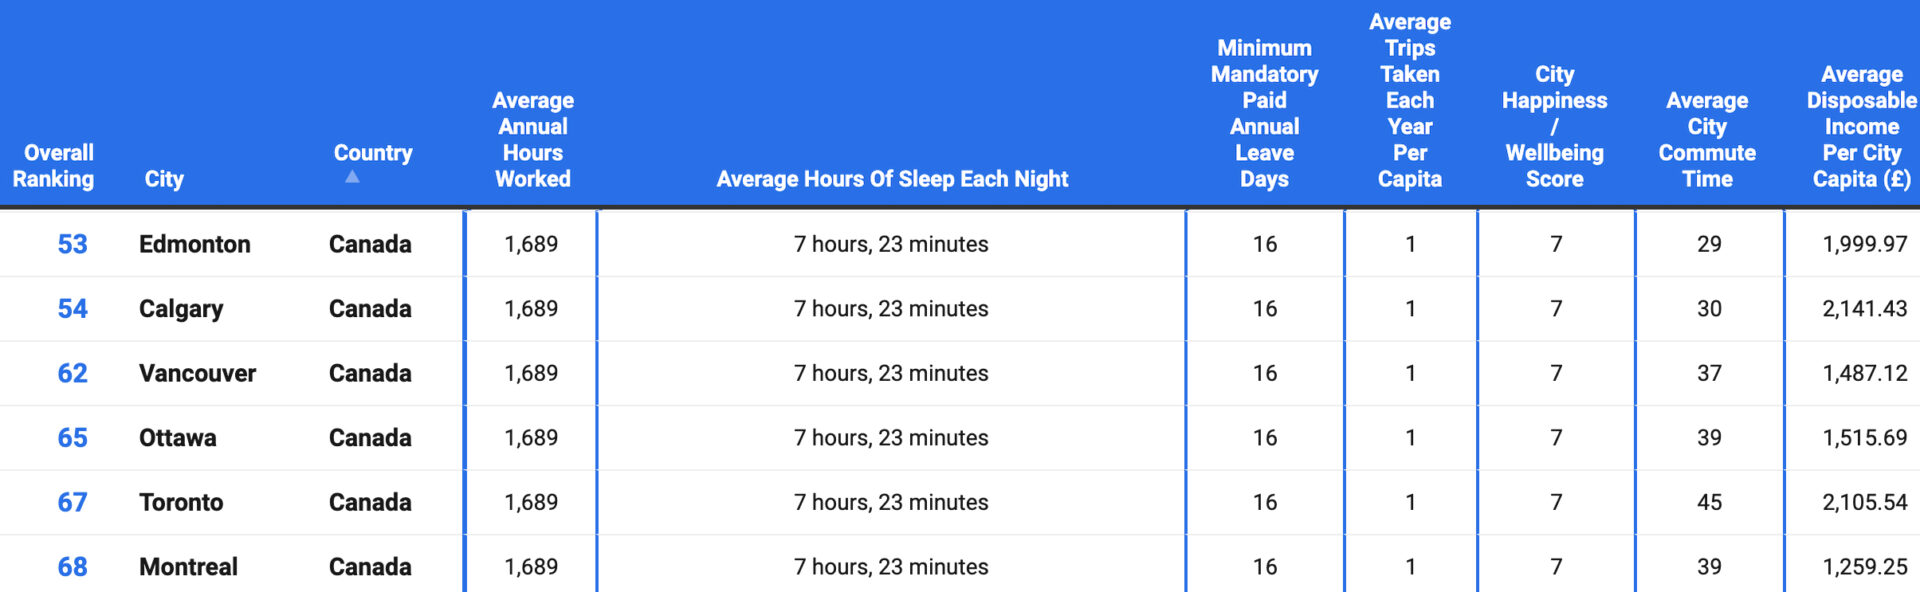The width and height of the screenshot is (1920, 592).
Task: Sort by Average Annual Hours Worked header
Action: pos(533,140)
